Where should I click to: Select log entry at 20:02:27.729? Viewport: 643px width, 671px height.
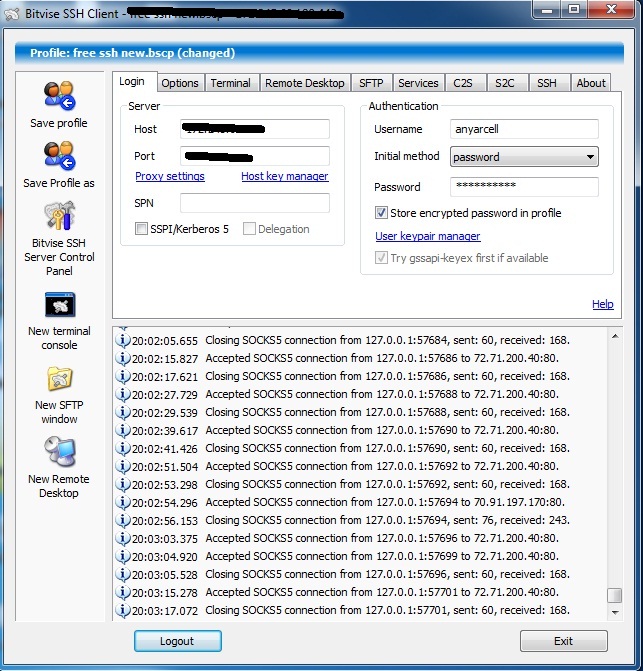338,394
